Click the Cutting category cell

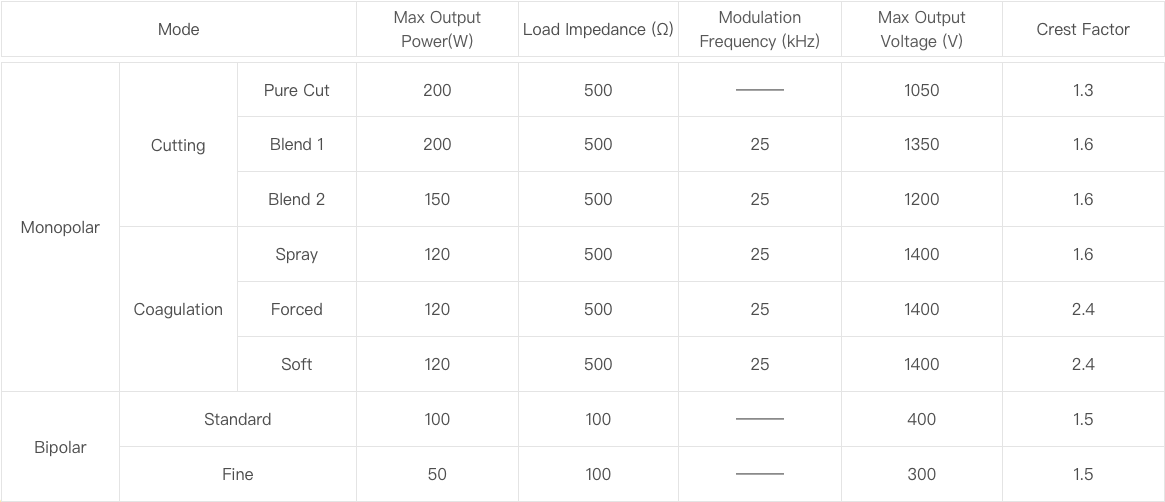point(178,145)
